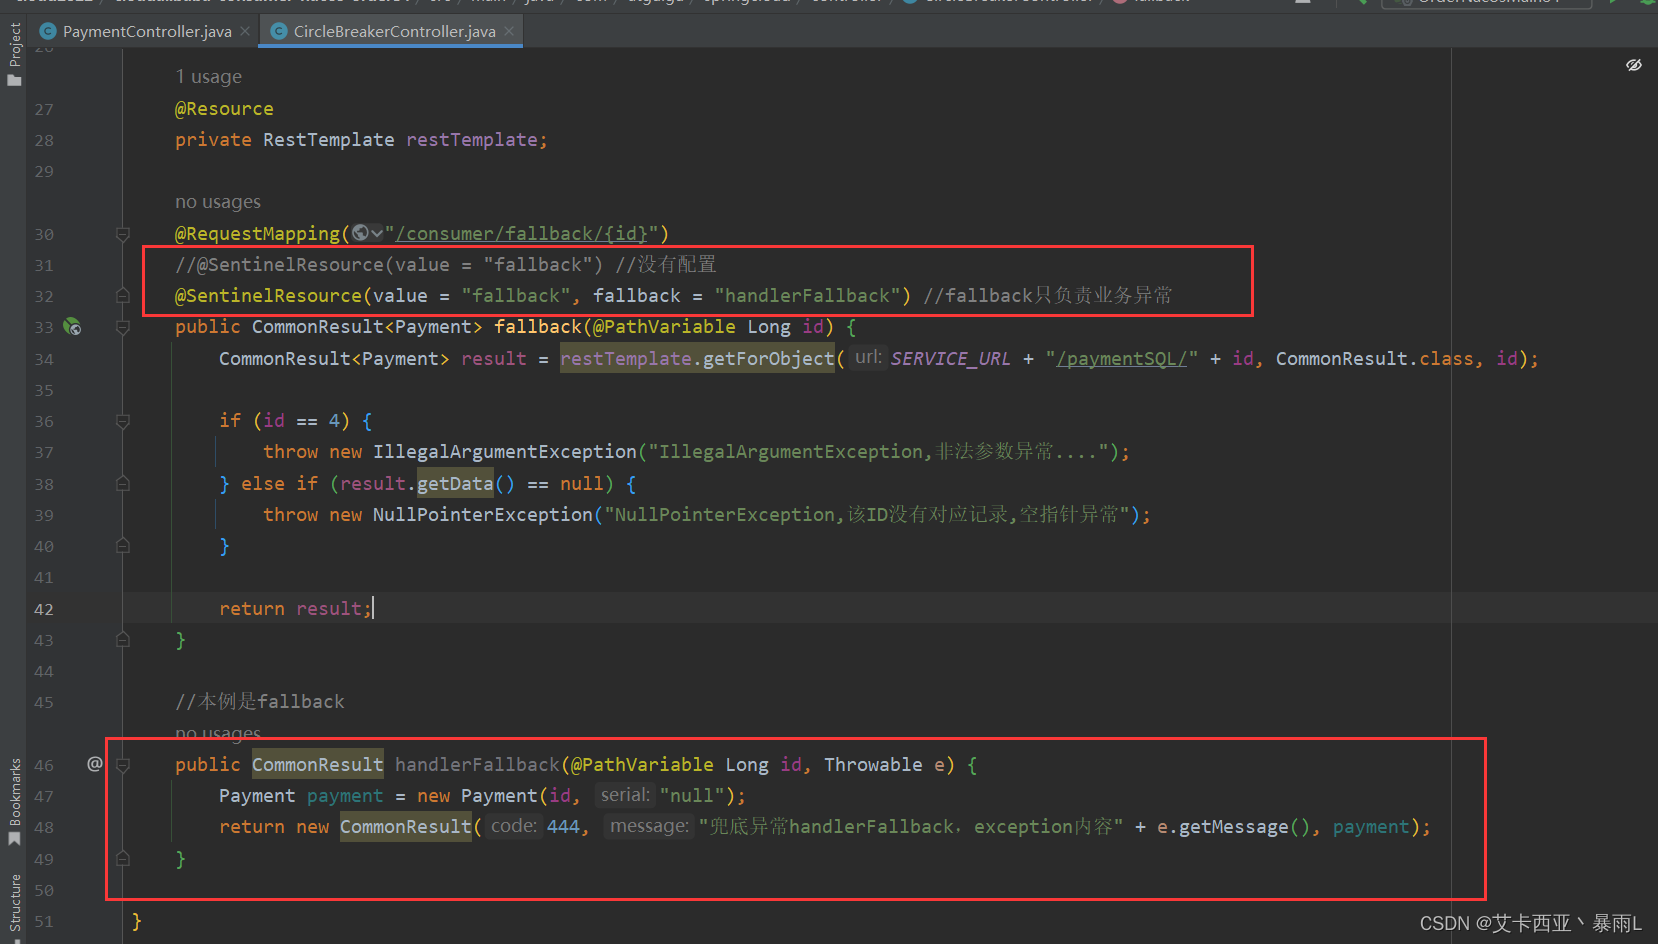
Task: Collapse the if block fold on line 36
Action: (x=123, y=421)
